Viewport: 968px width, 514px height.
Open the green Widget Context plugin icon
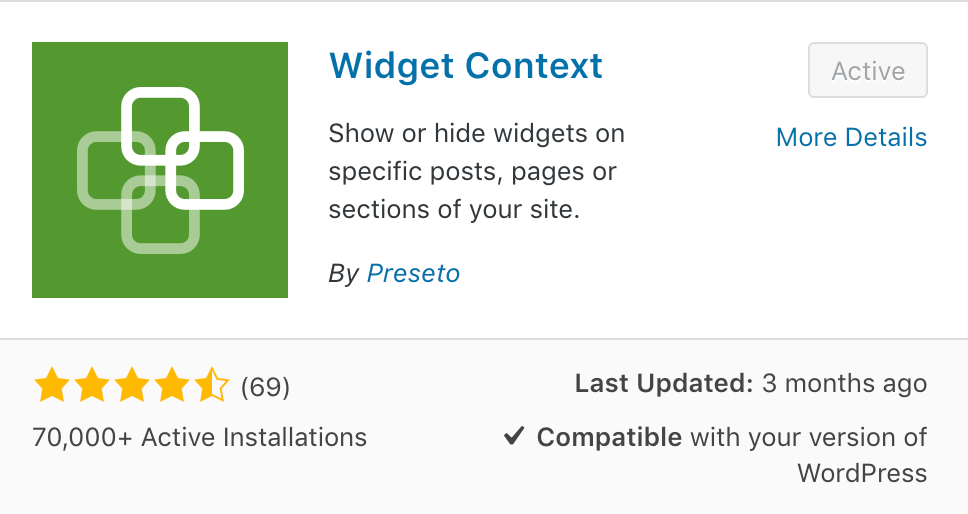click(x=160, y=170)
